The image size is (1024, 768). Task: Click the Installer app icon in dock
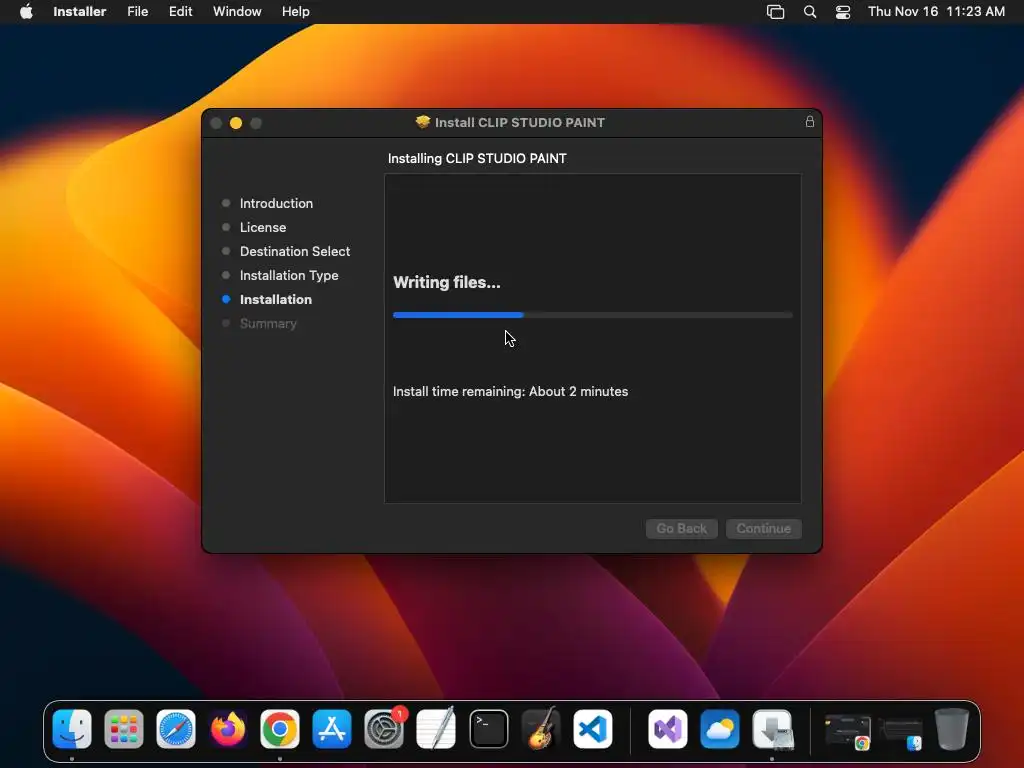[772, 728]
